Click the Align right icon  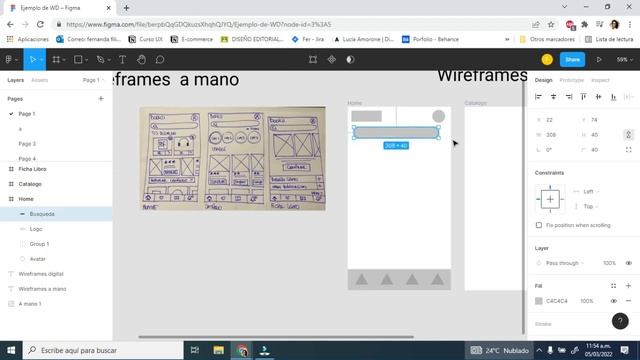click(x=569, y=97)
